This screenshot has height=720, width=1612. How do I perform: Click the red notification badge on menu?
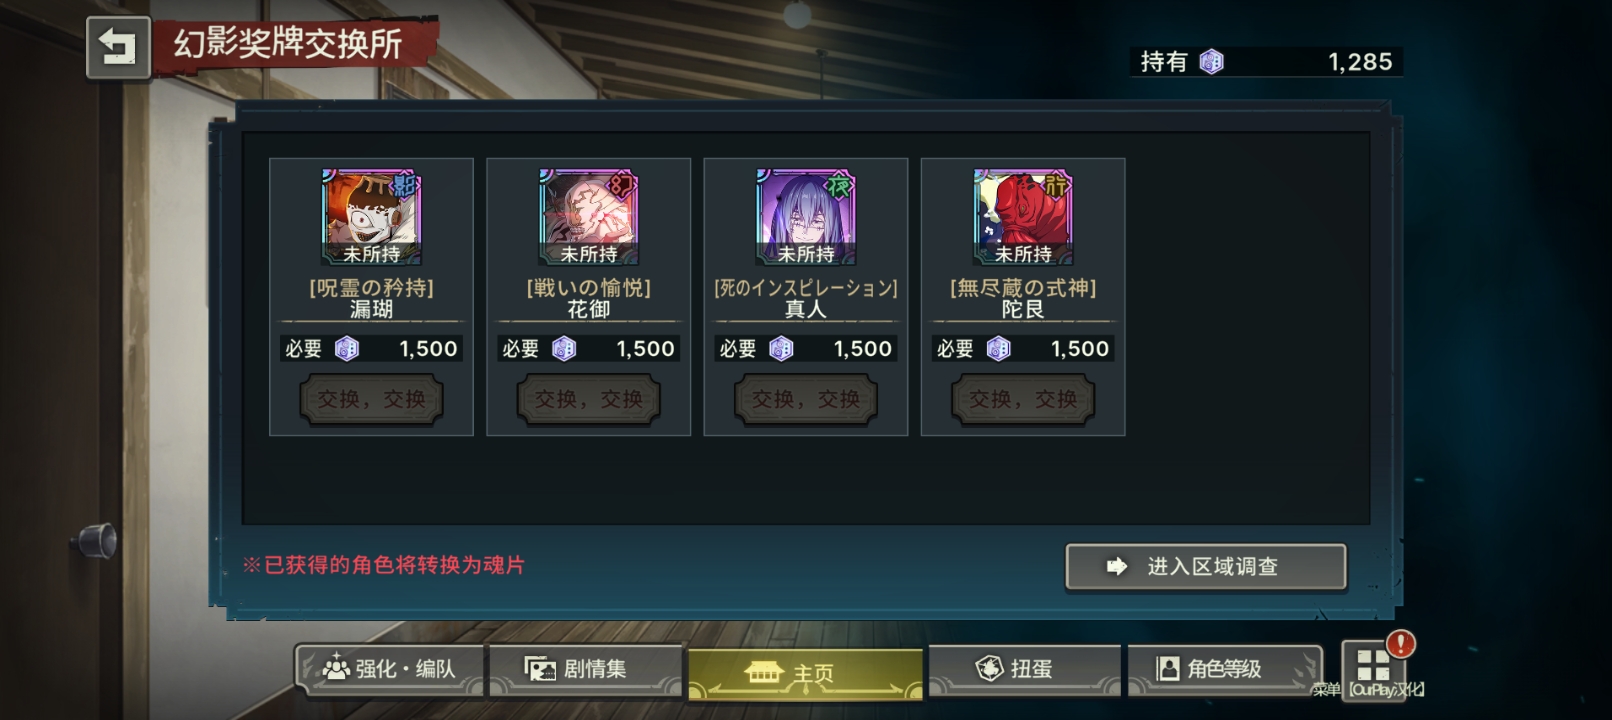point(1400,644)
